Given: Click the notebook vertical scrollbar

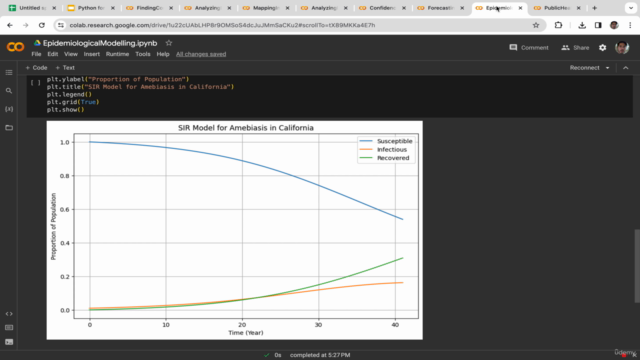Looking at the screenshot, I should pyautogui.click(x=637, y=266).
